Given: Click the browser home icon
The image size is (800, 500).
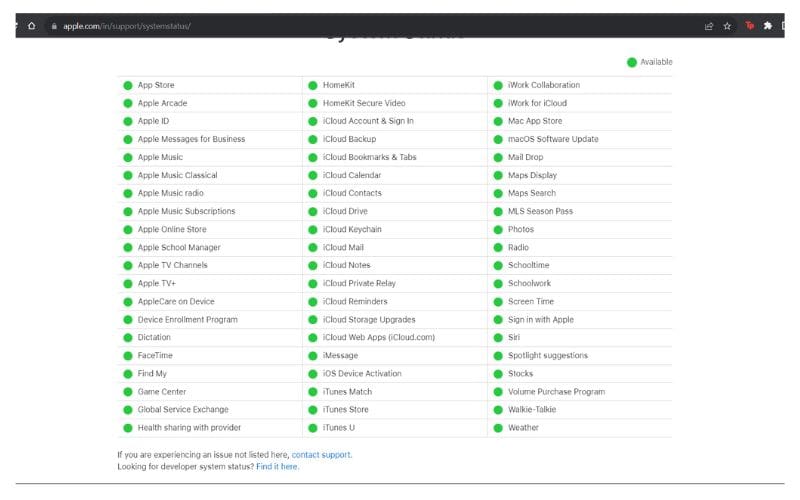Looking at the screenshot, I should click(x=32, y=26).
